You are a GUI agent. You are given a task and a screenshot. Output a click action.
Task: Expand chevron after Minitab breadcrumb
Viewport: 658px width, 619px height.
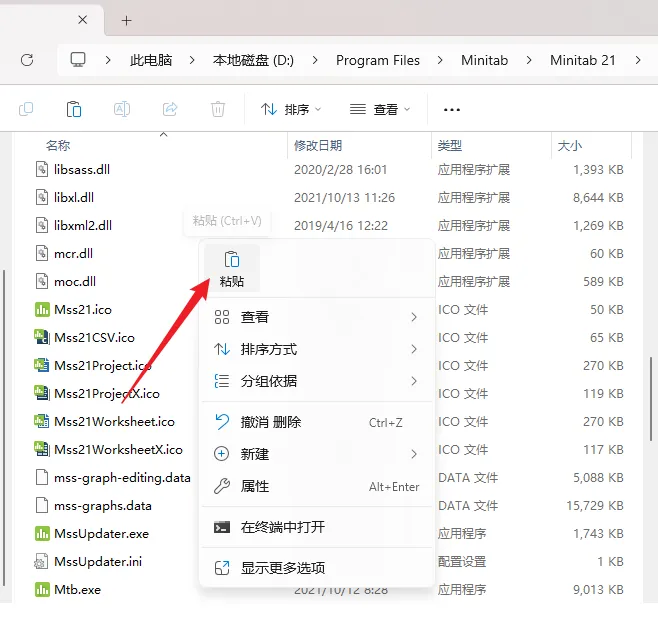tap(529, 60)
